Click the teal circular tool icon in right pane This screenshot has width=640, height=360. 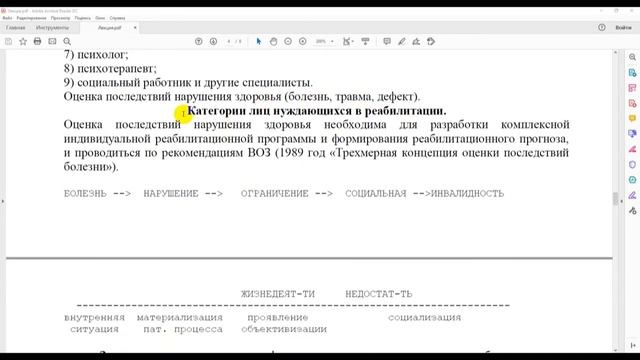coord(632,180)
